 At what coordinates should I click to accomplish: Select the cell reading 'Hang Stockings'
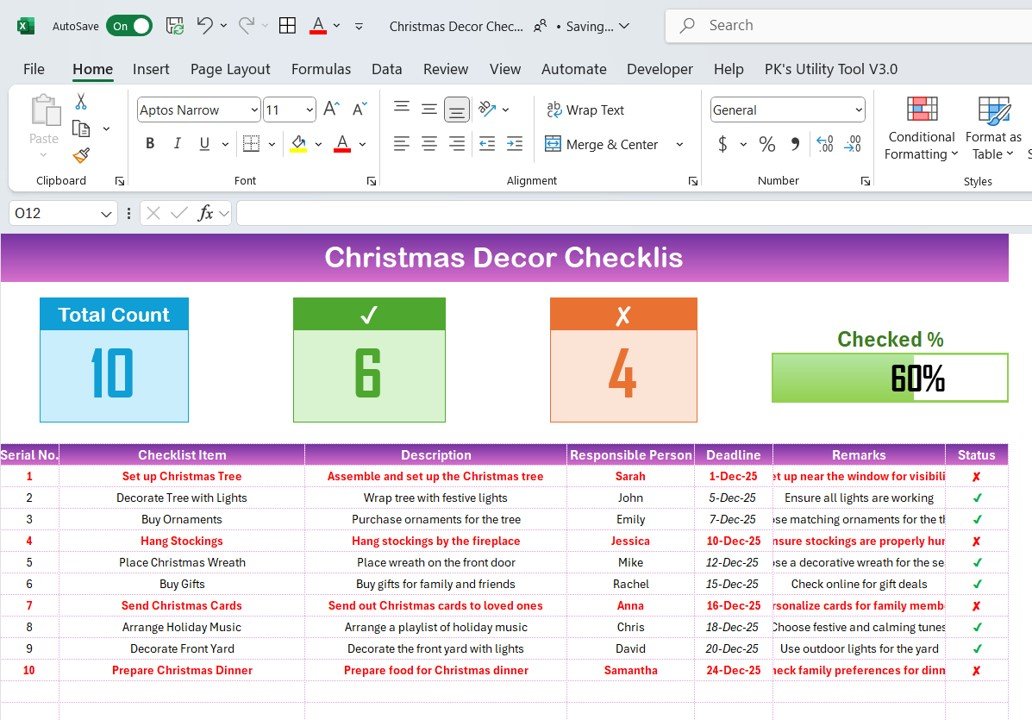[x=182, y=541]
